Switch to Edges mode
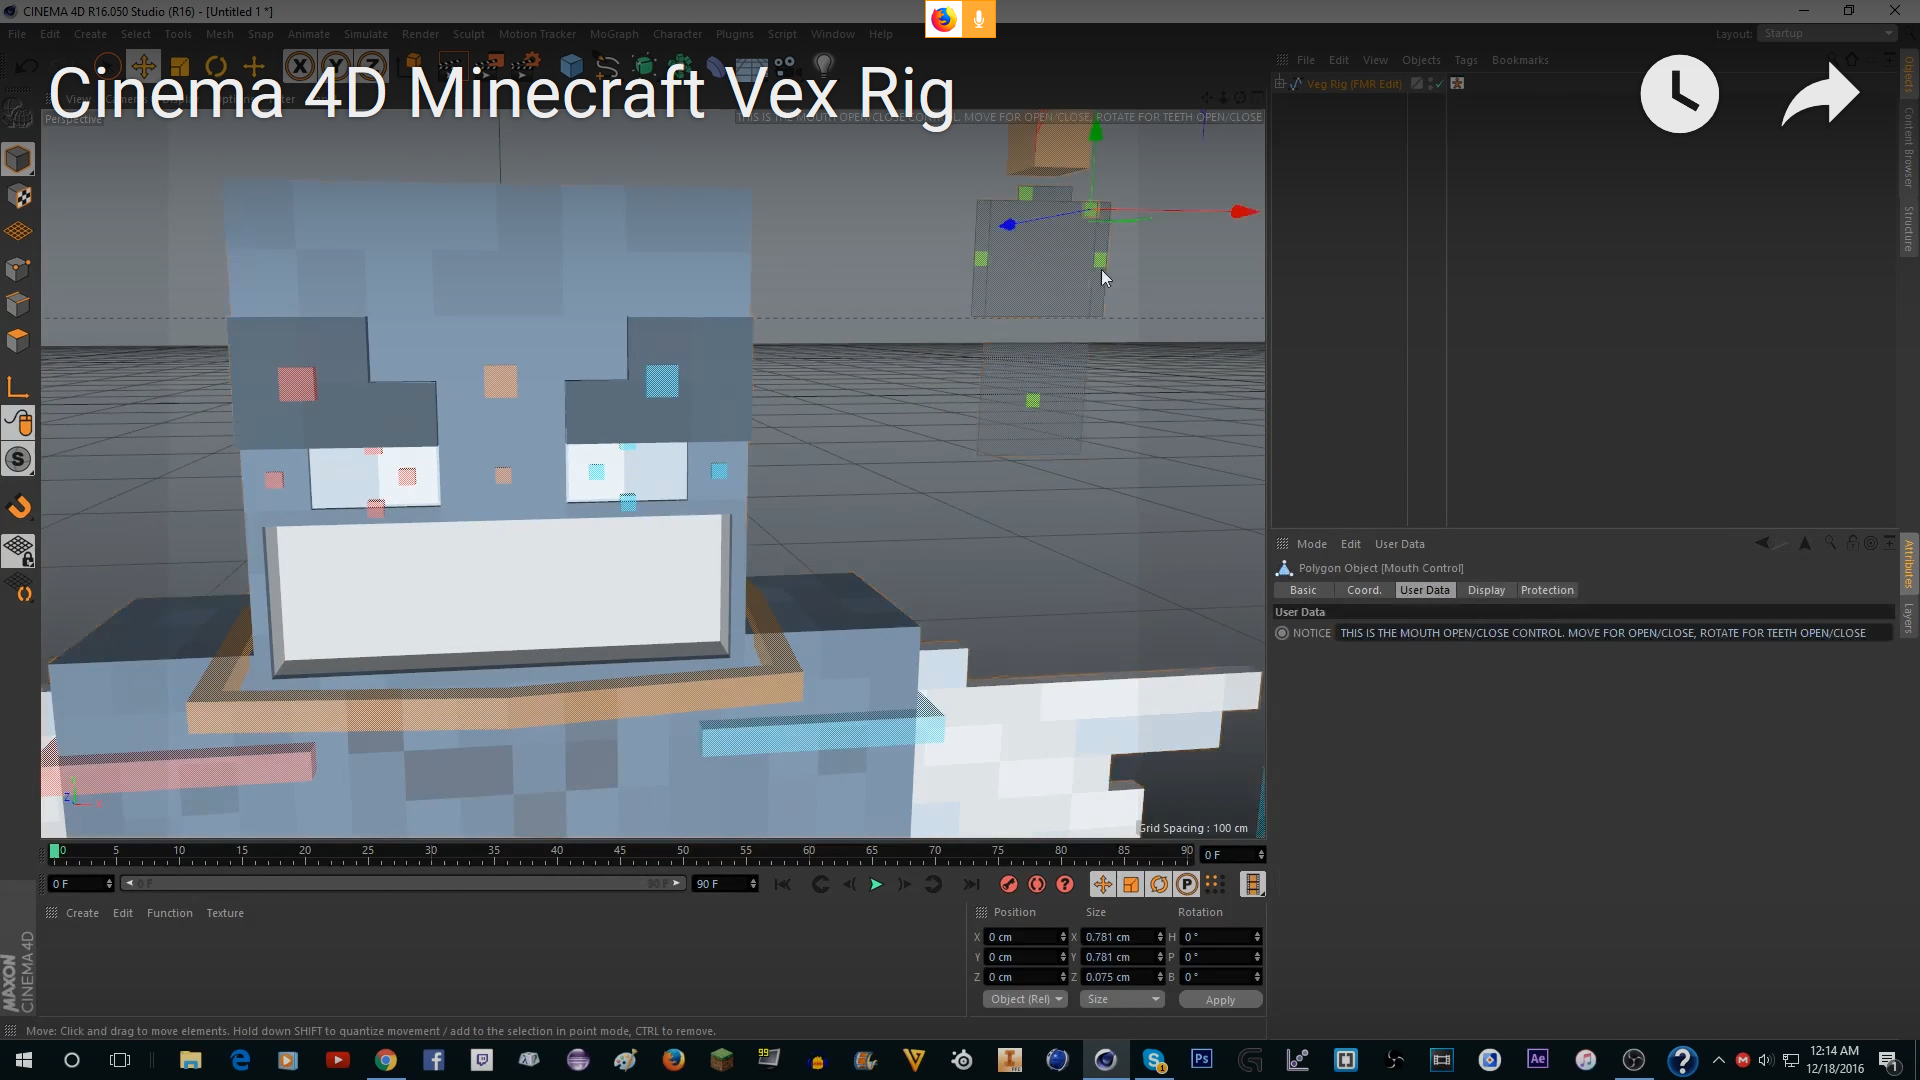The height and width of the screenshot is (1080, 1920). 18,304
